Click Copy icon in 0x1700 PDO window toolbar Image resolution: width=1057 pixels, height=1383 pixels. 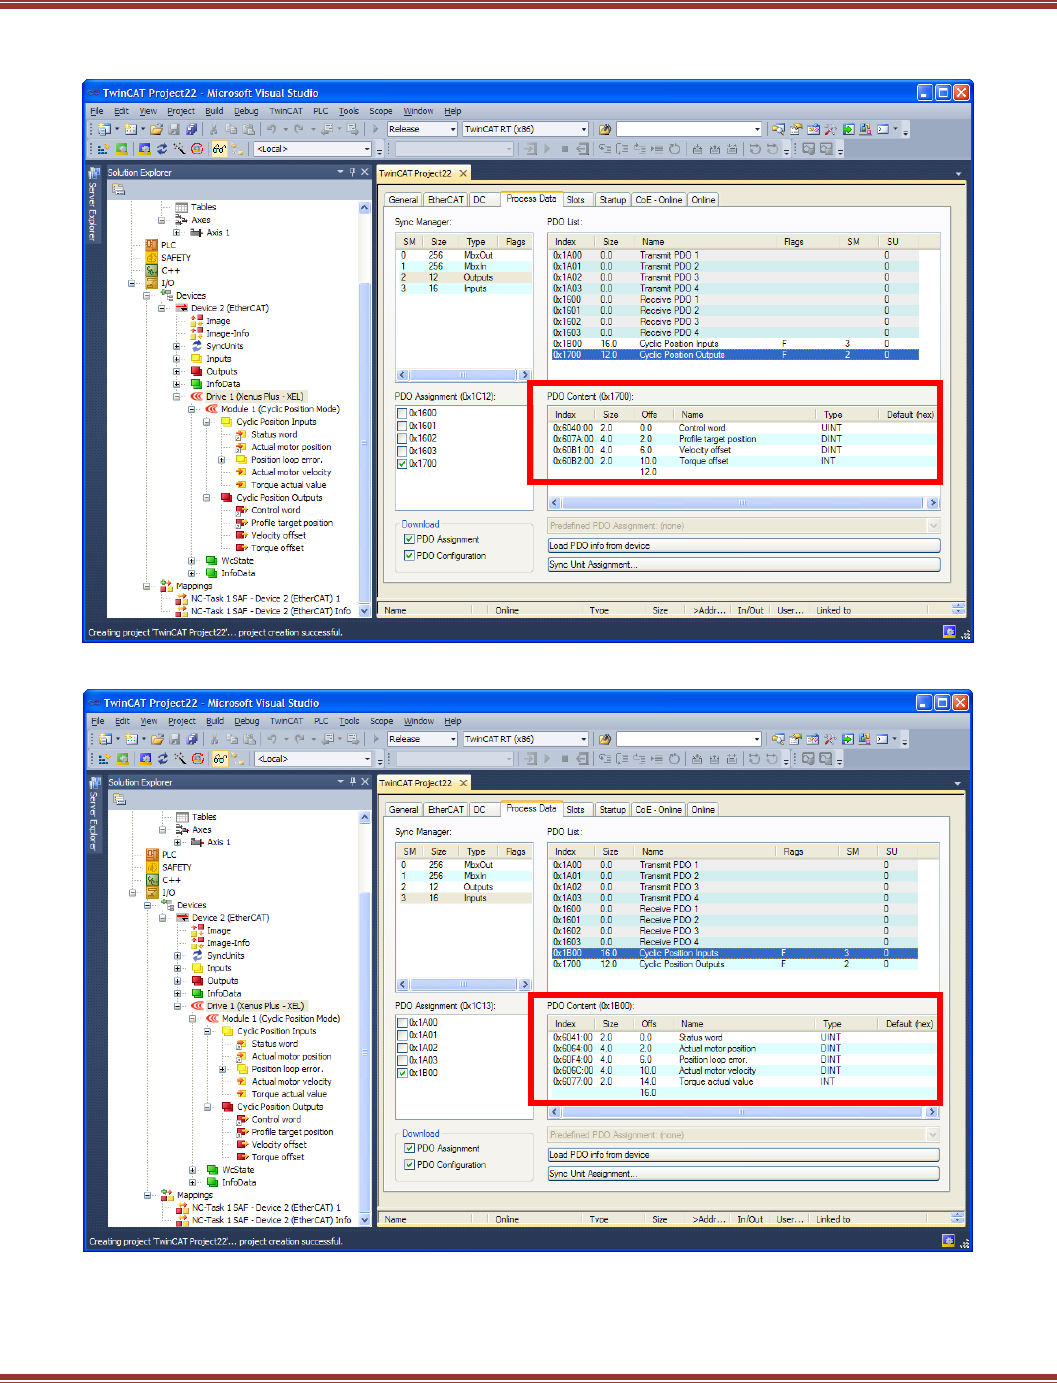coord(231,129)
